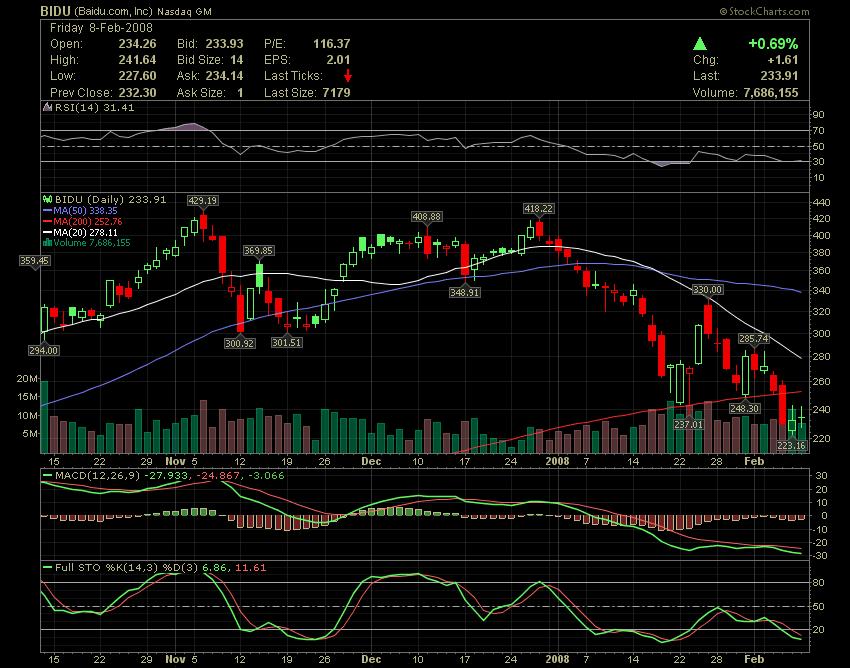850x668 pixels.
Task: Click the 429.19 peak price label
Action: (203, 201)
